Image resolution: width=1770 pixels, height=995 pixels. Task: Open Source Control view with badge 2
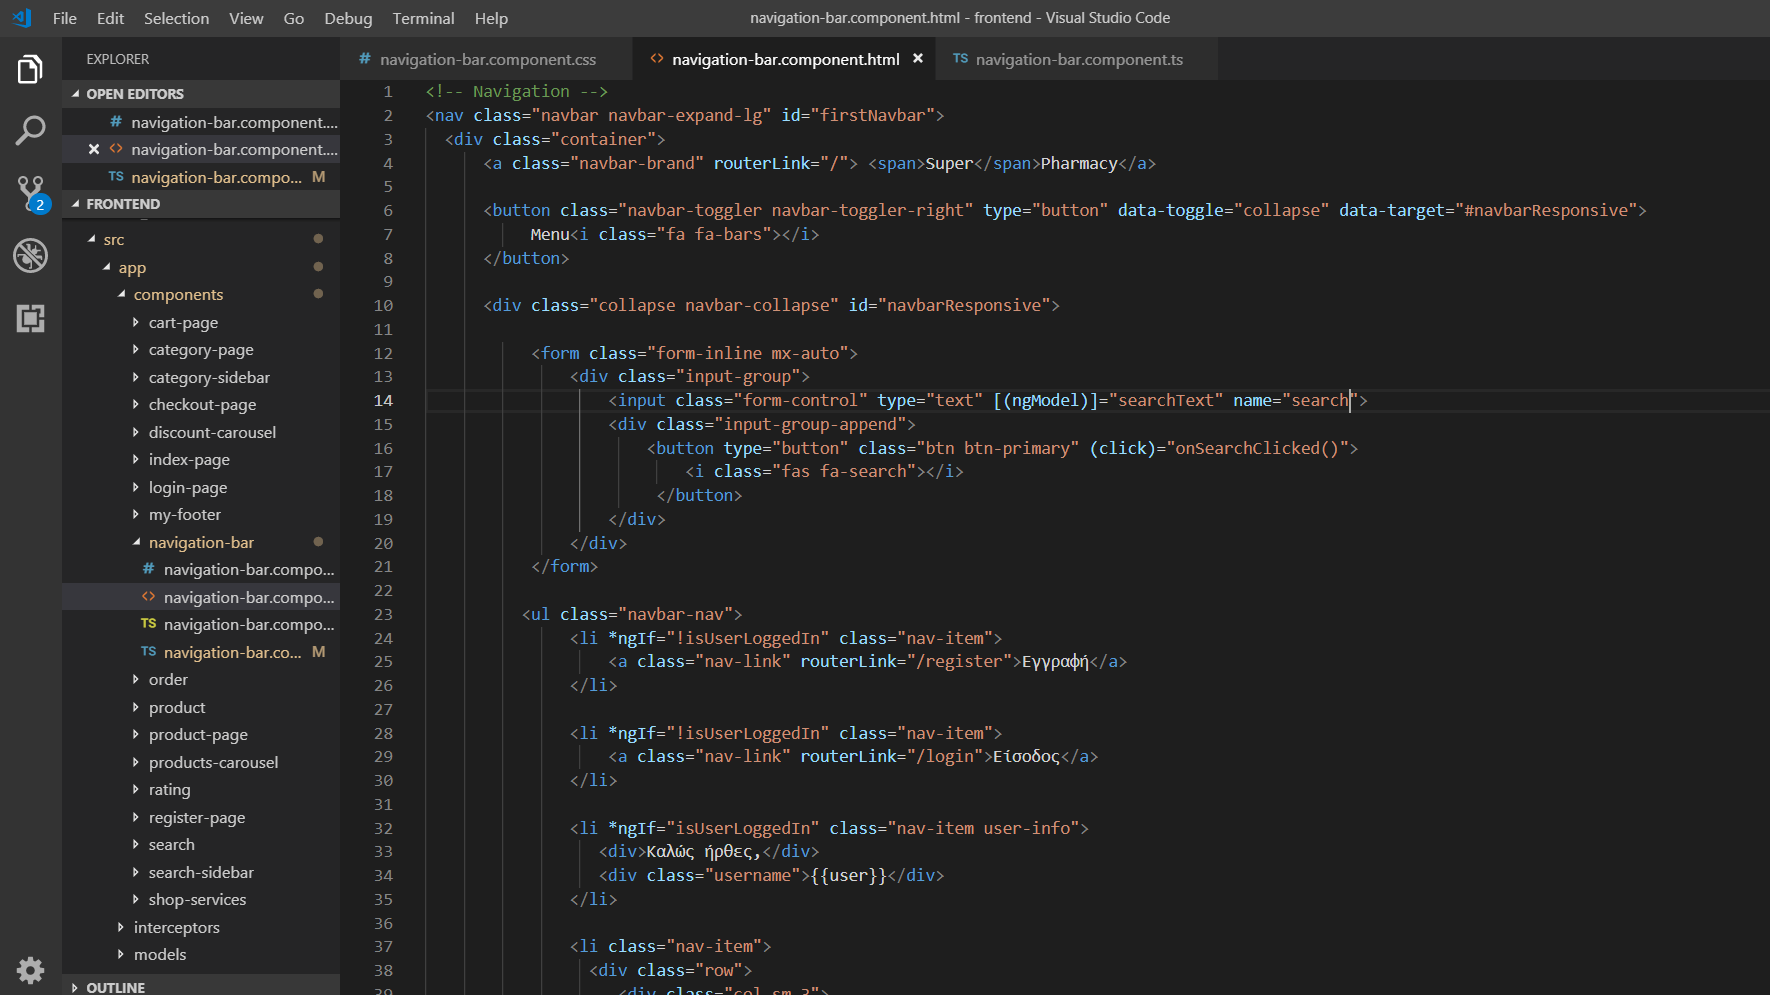[x=30, y=194]
